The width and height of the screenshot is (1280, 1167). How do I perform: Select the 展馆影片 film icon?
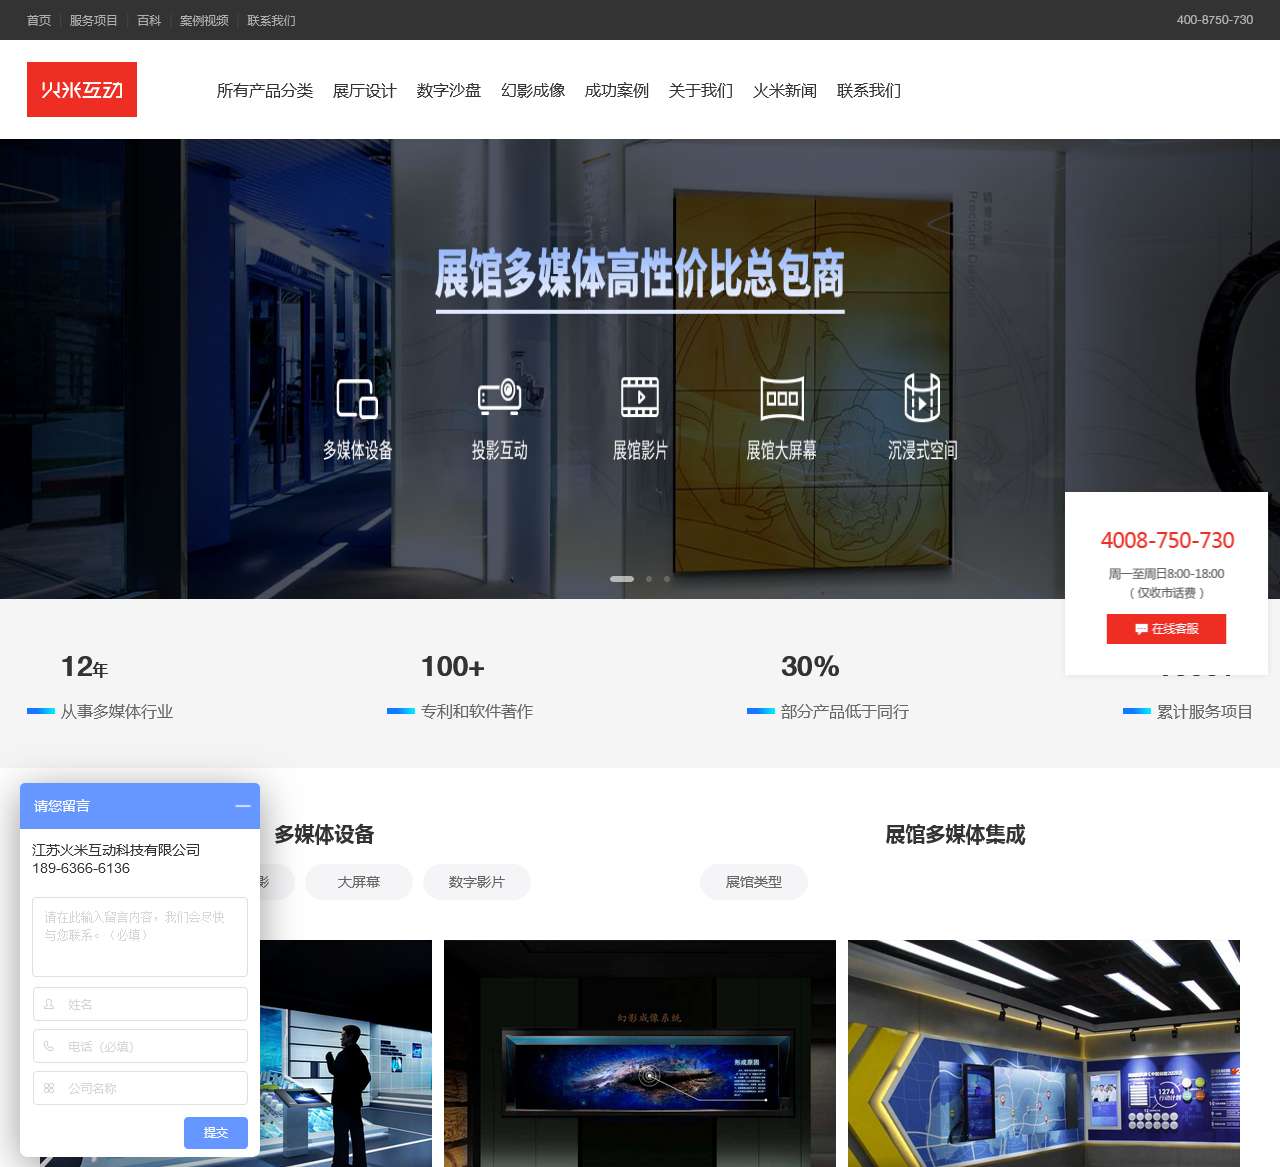pos(640,397)
